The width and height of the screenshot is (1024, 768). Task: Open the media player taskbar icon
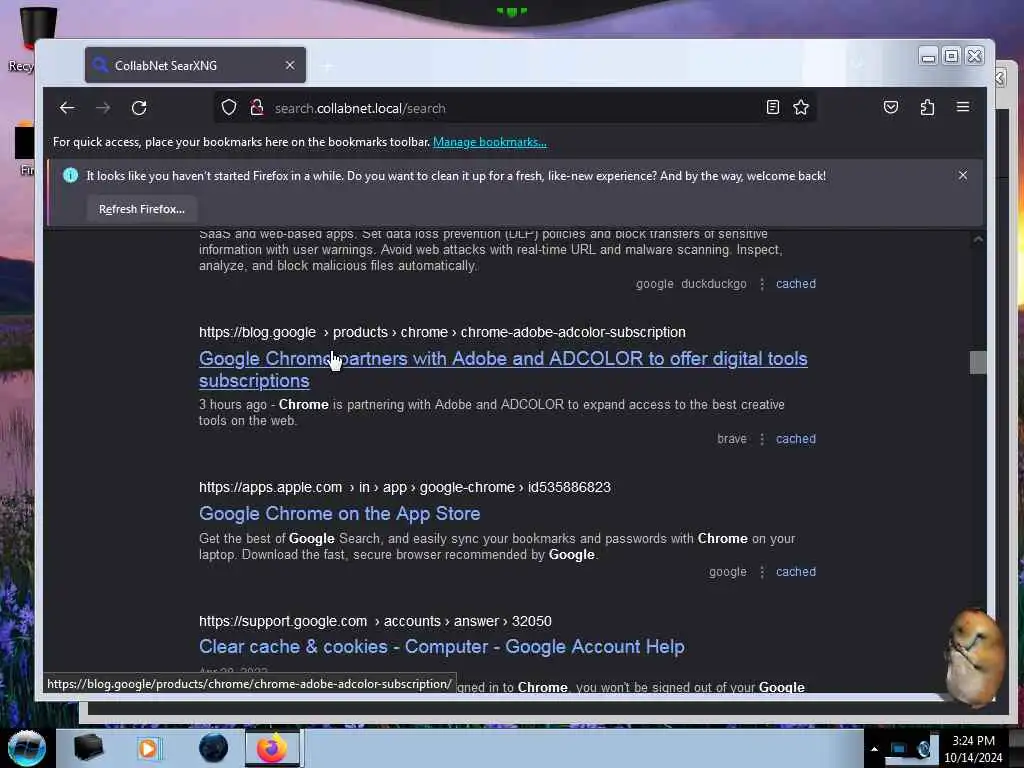point(148,748)
